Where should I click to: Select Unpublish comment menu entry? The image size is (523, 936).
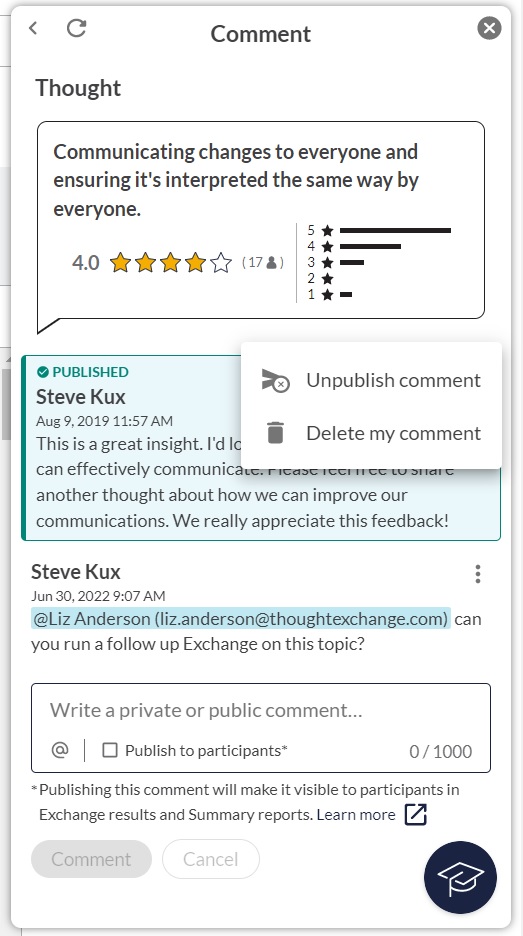371,380
